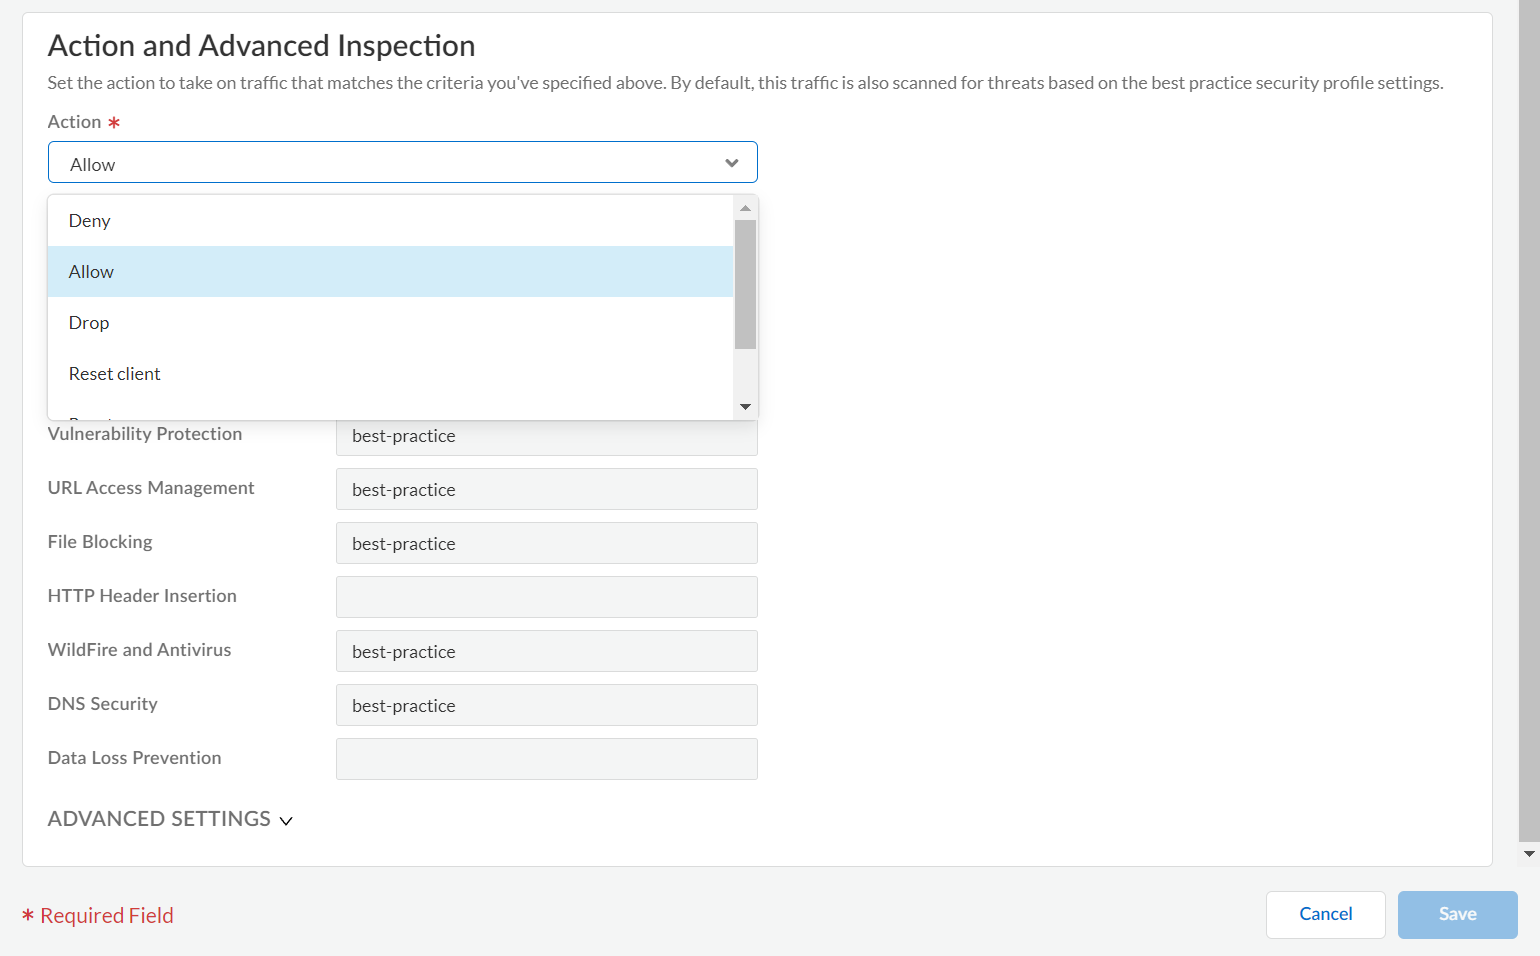Click the DNS Security best-practice field
The width and height of the screenshot is (1540, 956).
tap(546, 705)
